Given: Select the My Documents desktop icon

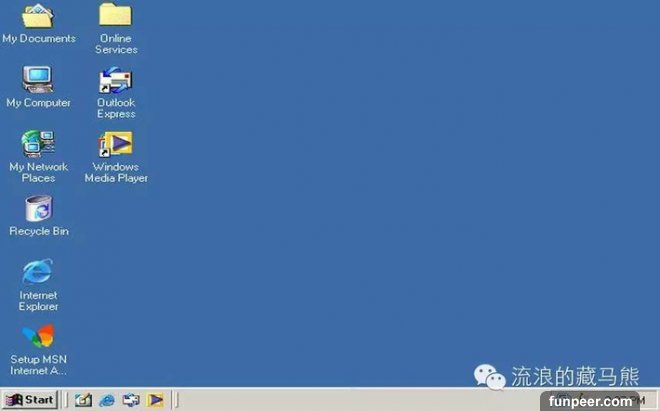Looking at the screenshot, I should coord(38,16).
